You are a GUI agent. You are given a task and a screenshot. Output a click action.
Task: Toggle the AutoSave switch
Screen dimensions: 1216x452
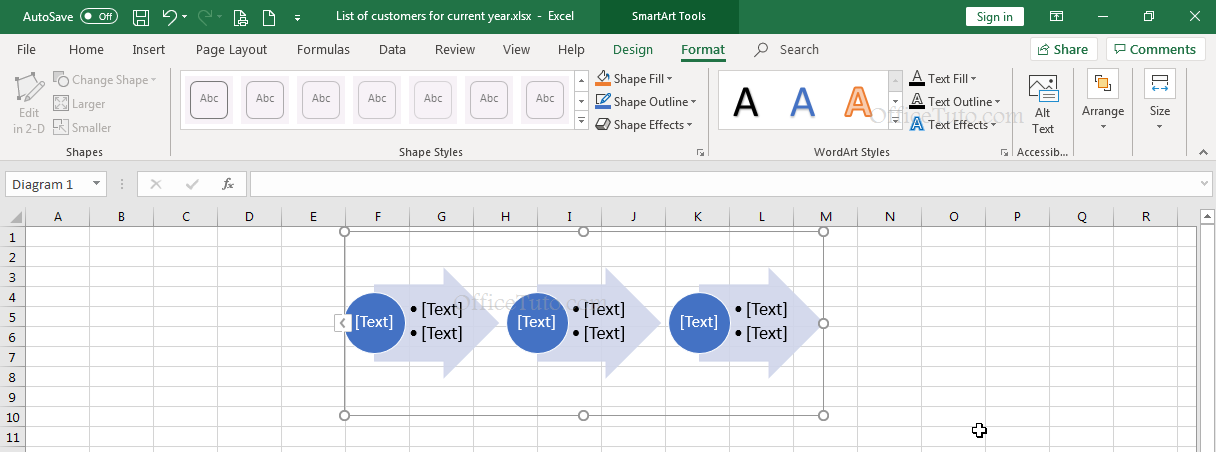pos(98,17)
